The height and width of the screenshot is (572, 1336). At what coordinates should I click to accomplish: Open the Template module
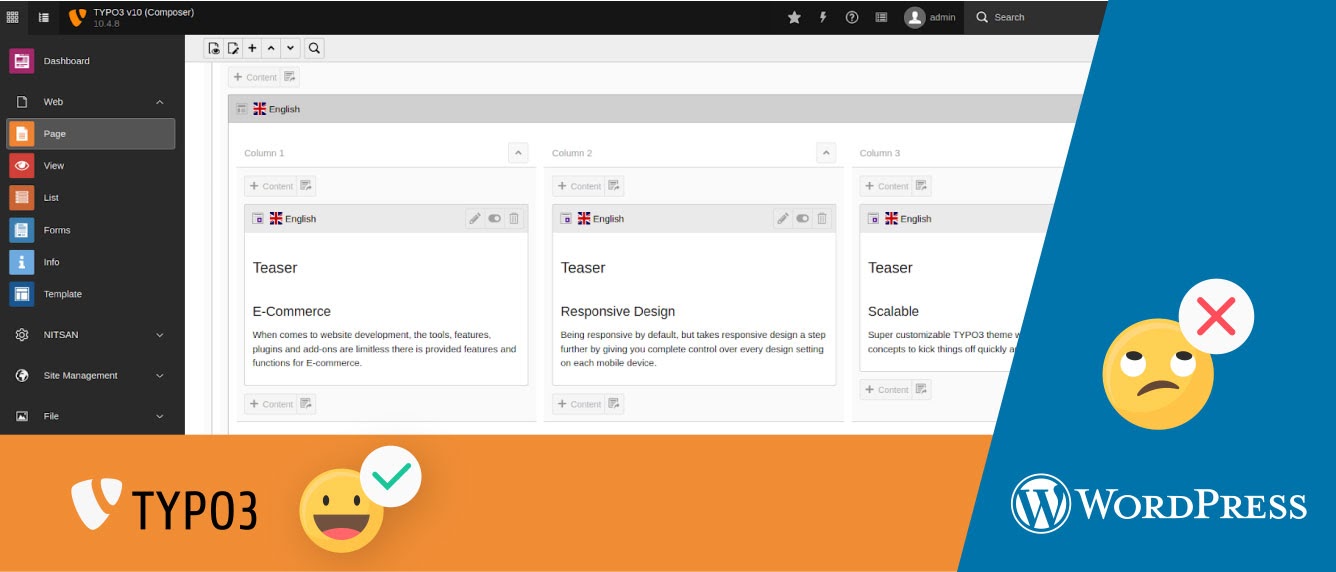[x=92, y=294]
